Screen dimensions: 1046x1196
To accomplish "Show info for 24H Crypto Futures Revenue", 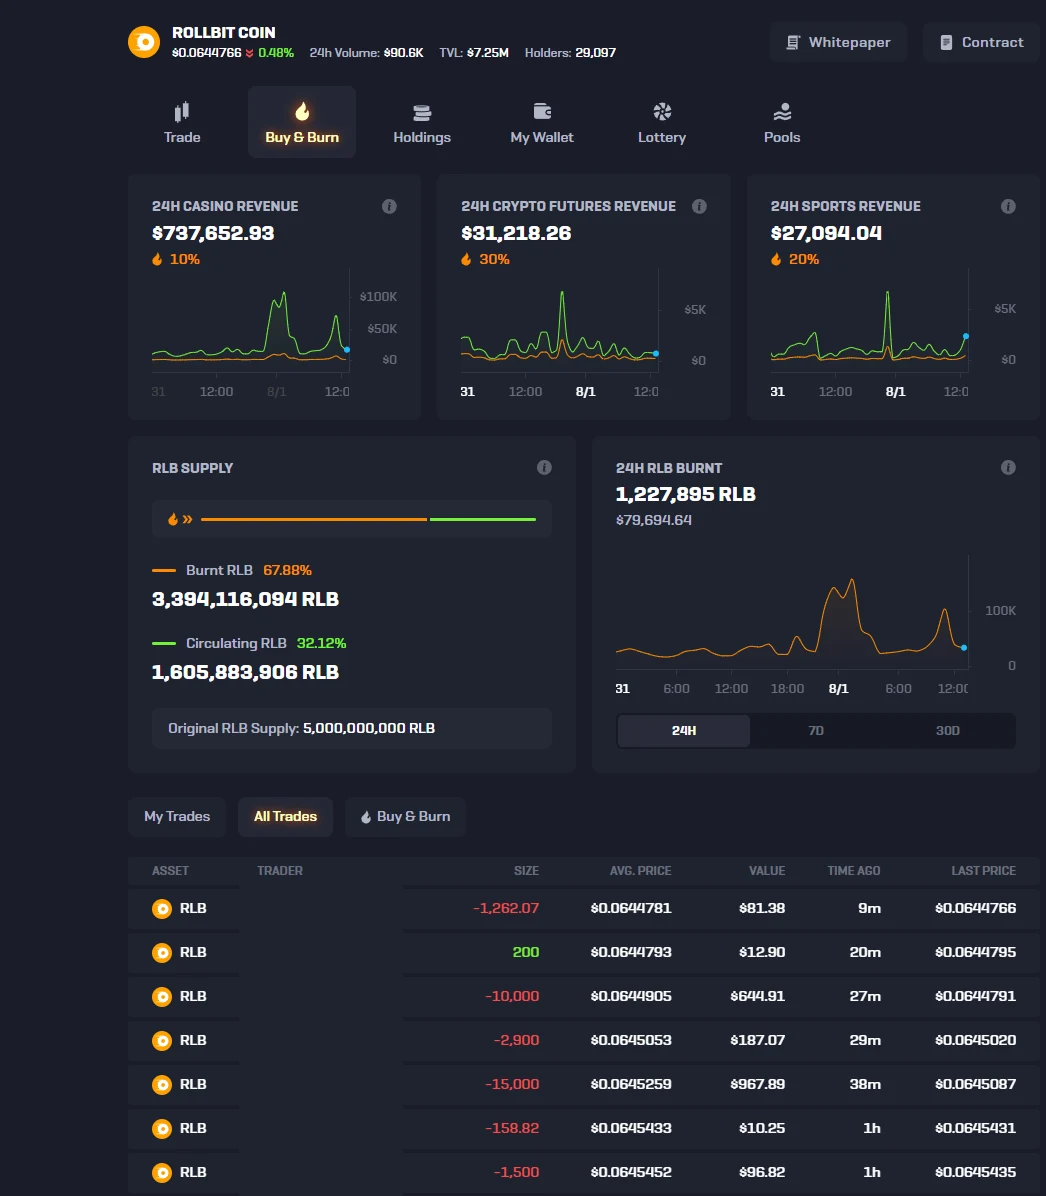I will (699, 206).
